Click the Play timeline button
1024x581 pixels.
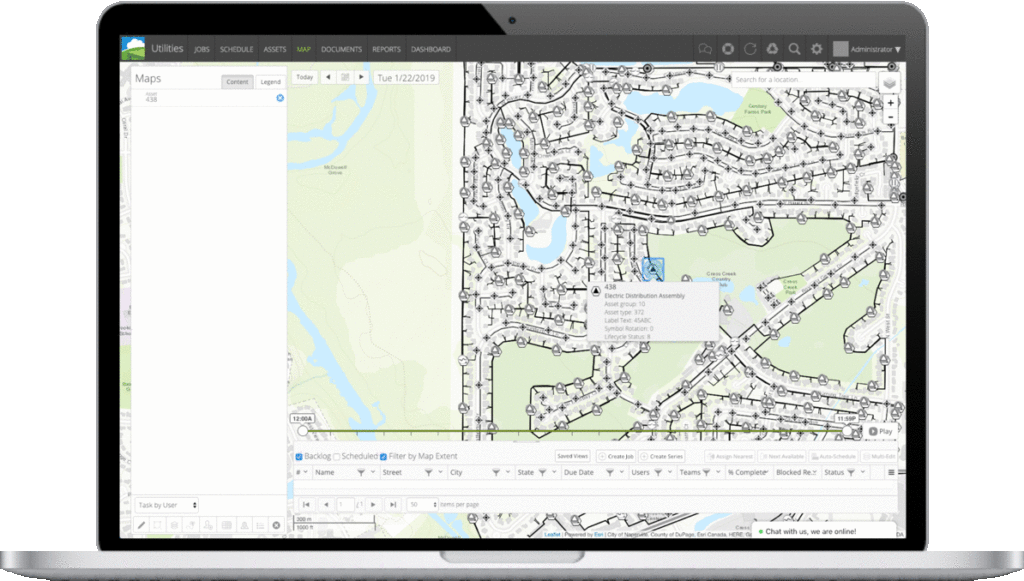tap(881, 432)
